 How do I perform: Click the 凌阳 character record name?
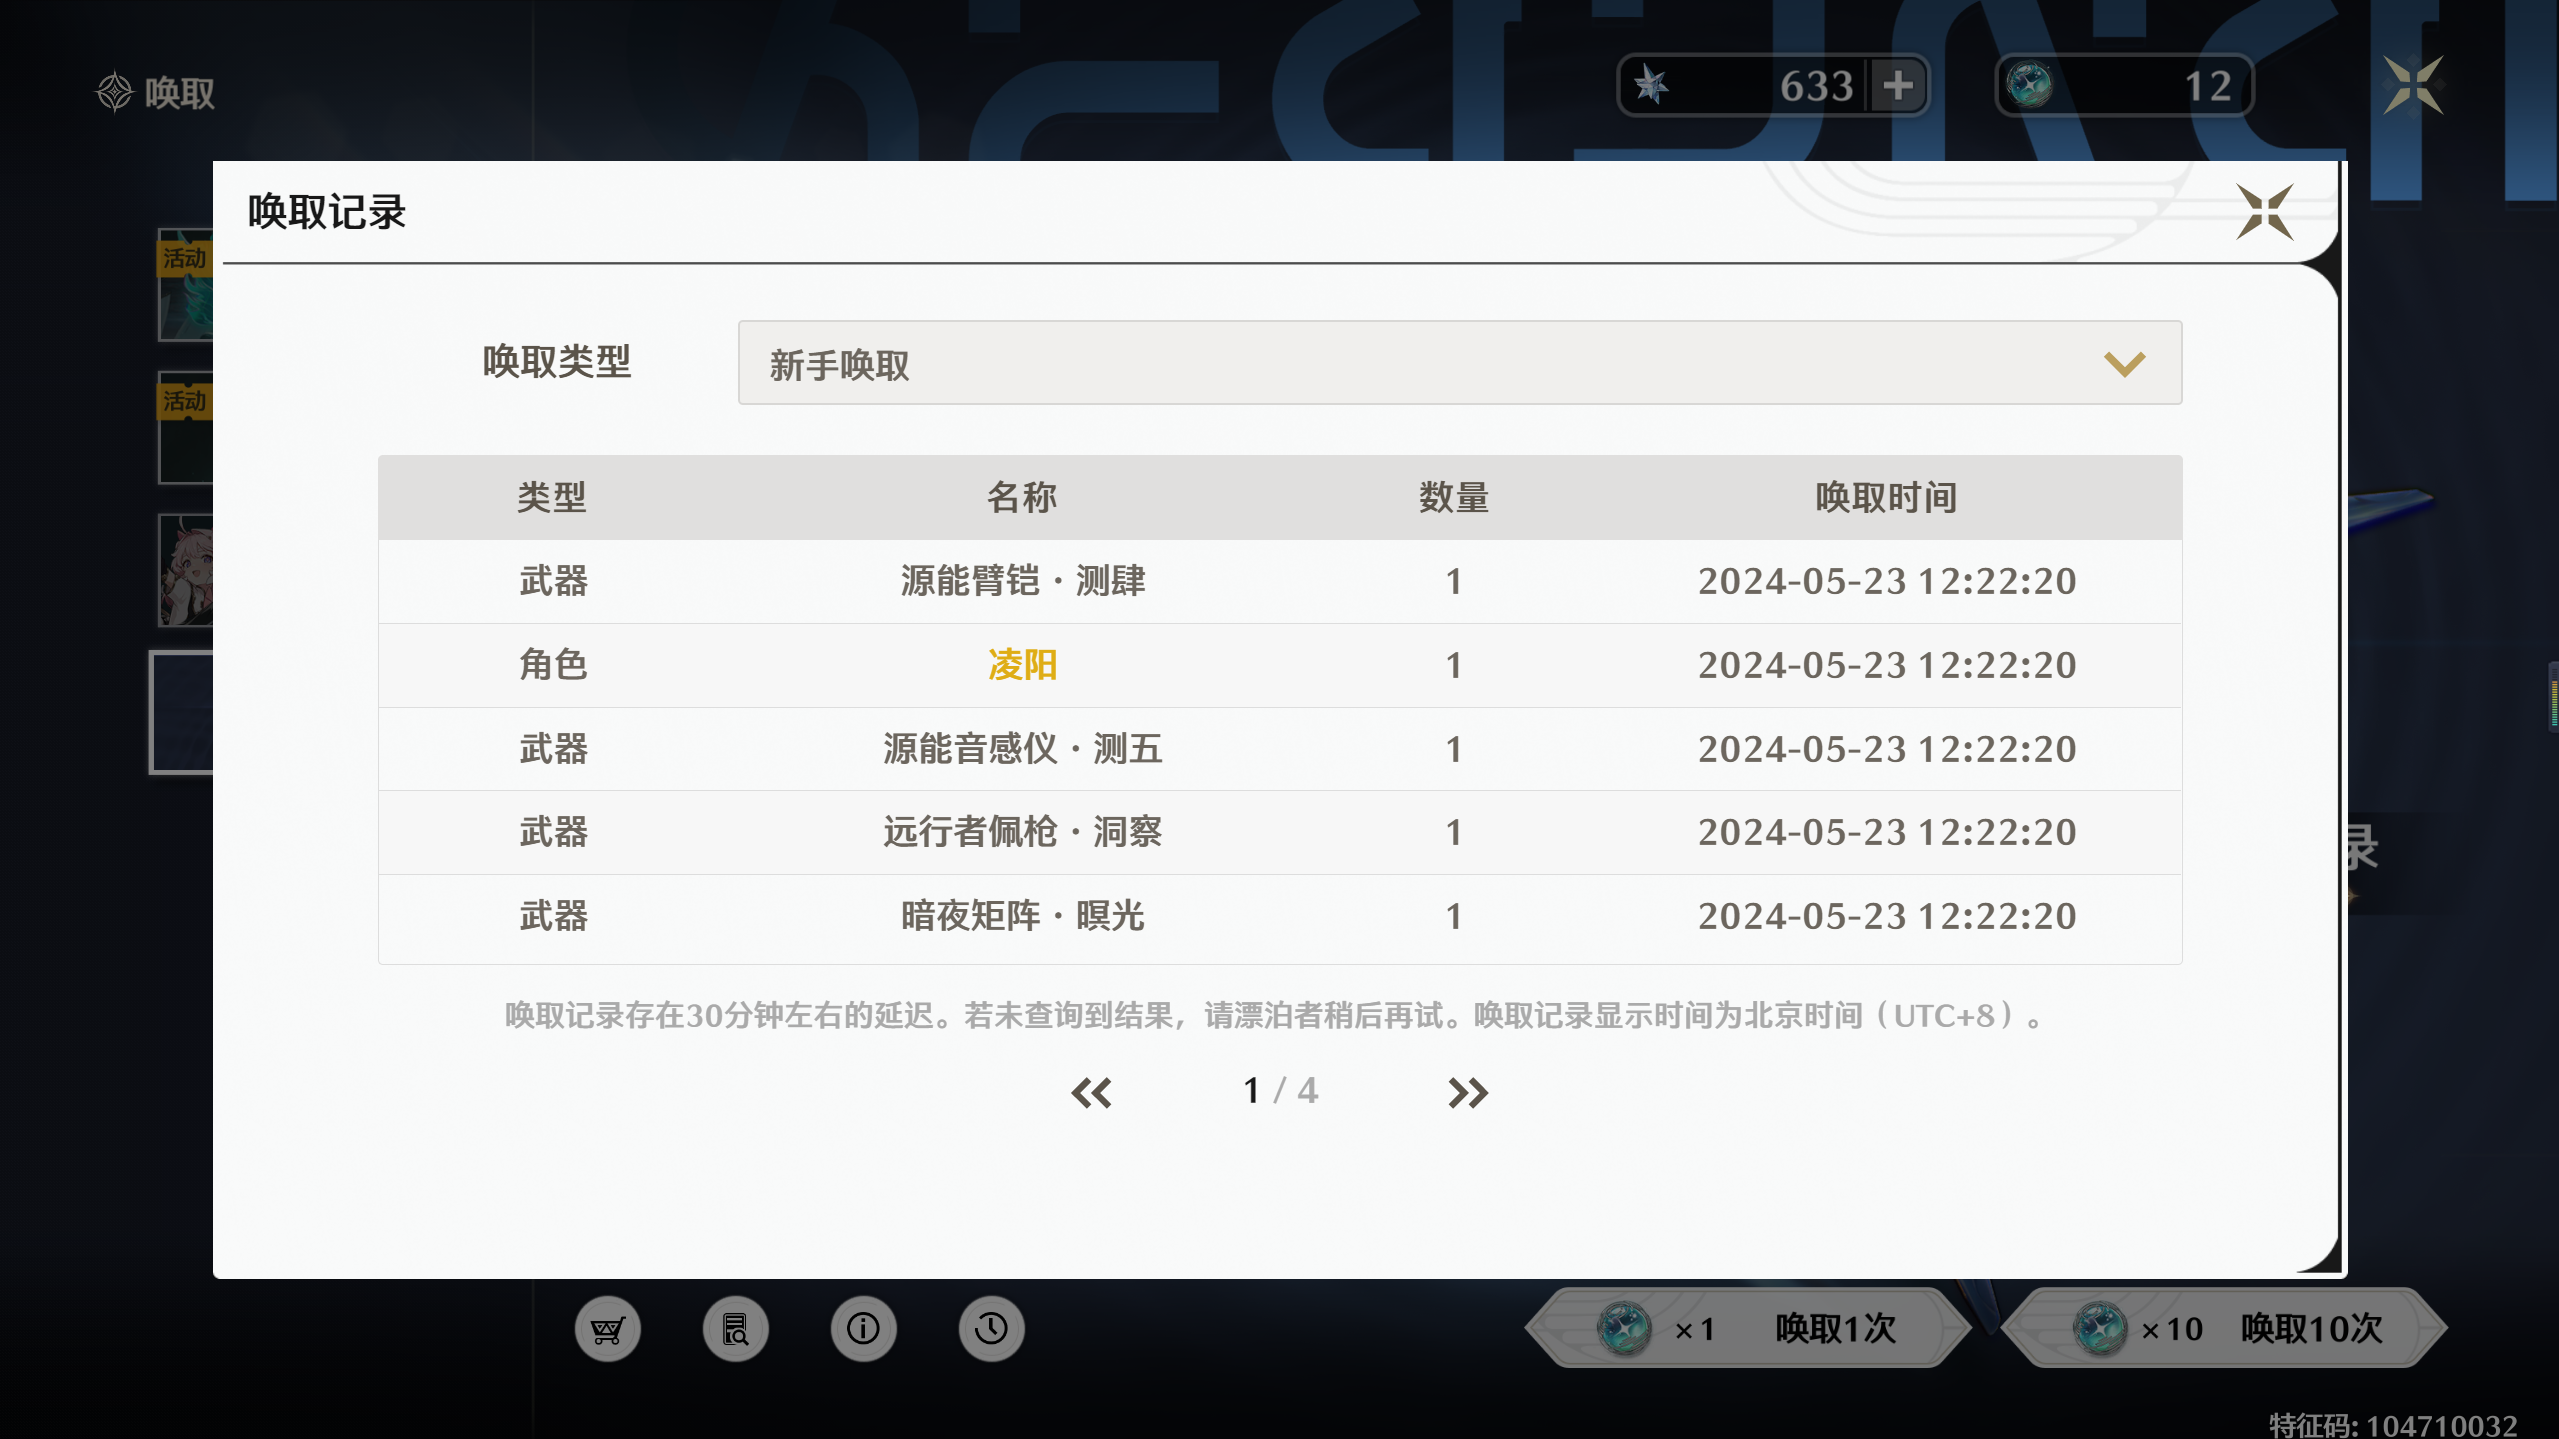pyautogui.click(x=1022, y=665)
